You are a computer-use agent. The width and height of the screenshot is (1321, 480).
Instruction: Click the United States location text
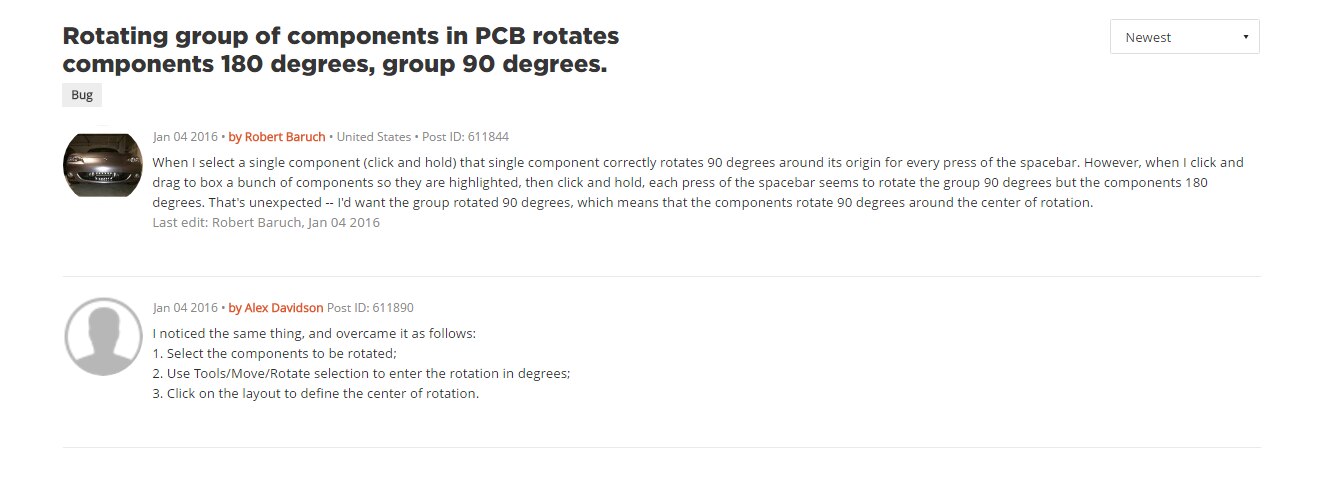click(373, 137)
